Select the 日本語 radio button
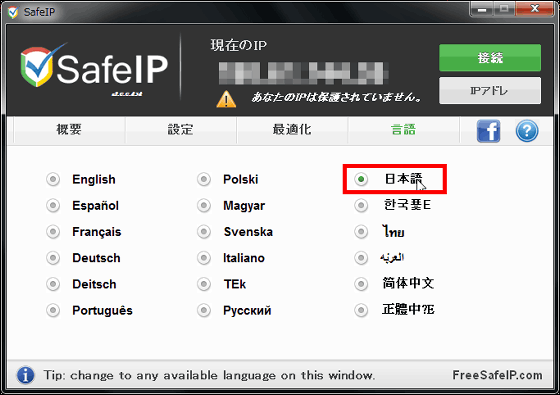 point(361,179)
